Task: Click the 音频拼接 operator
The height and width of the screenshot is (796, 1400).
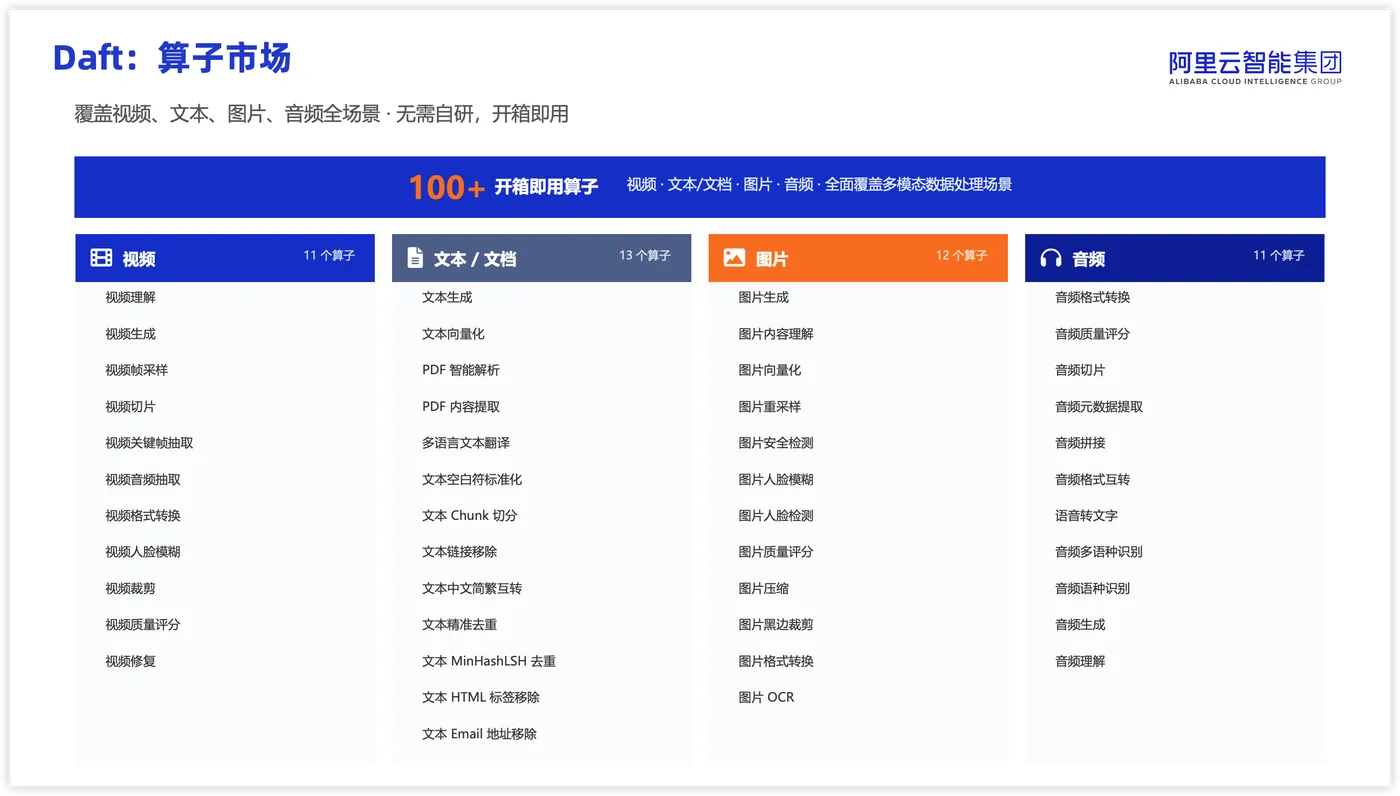Action: pos(1080,443)
